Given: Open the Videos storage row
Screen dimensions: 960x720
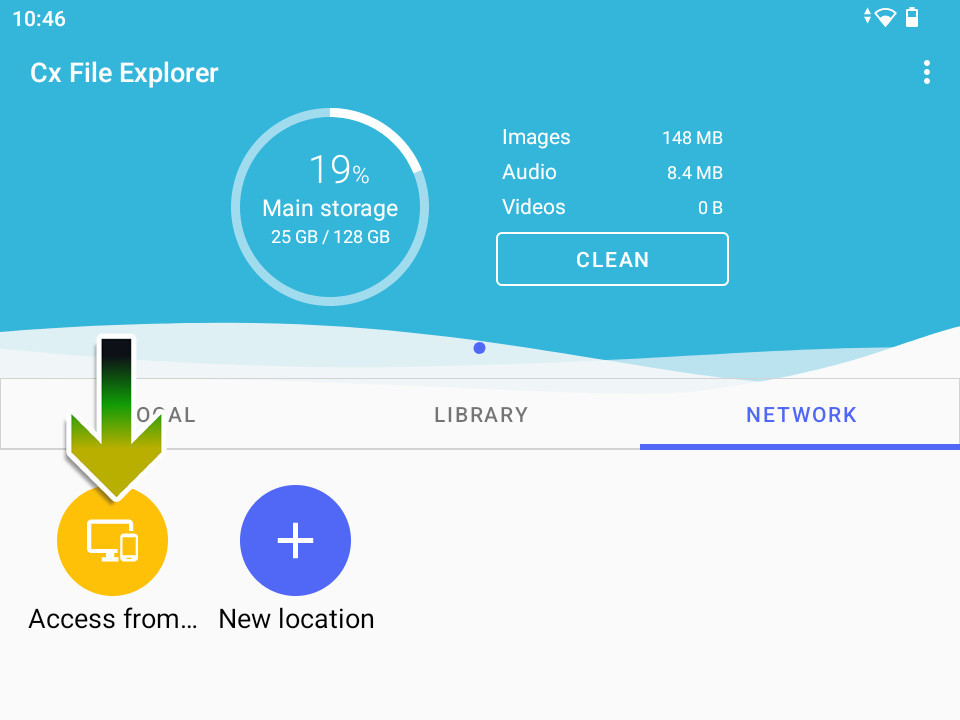Looking at the screenshot, I should [612, 207].
